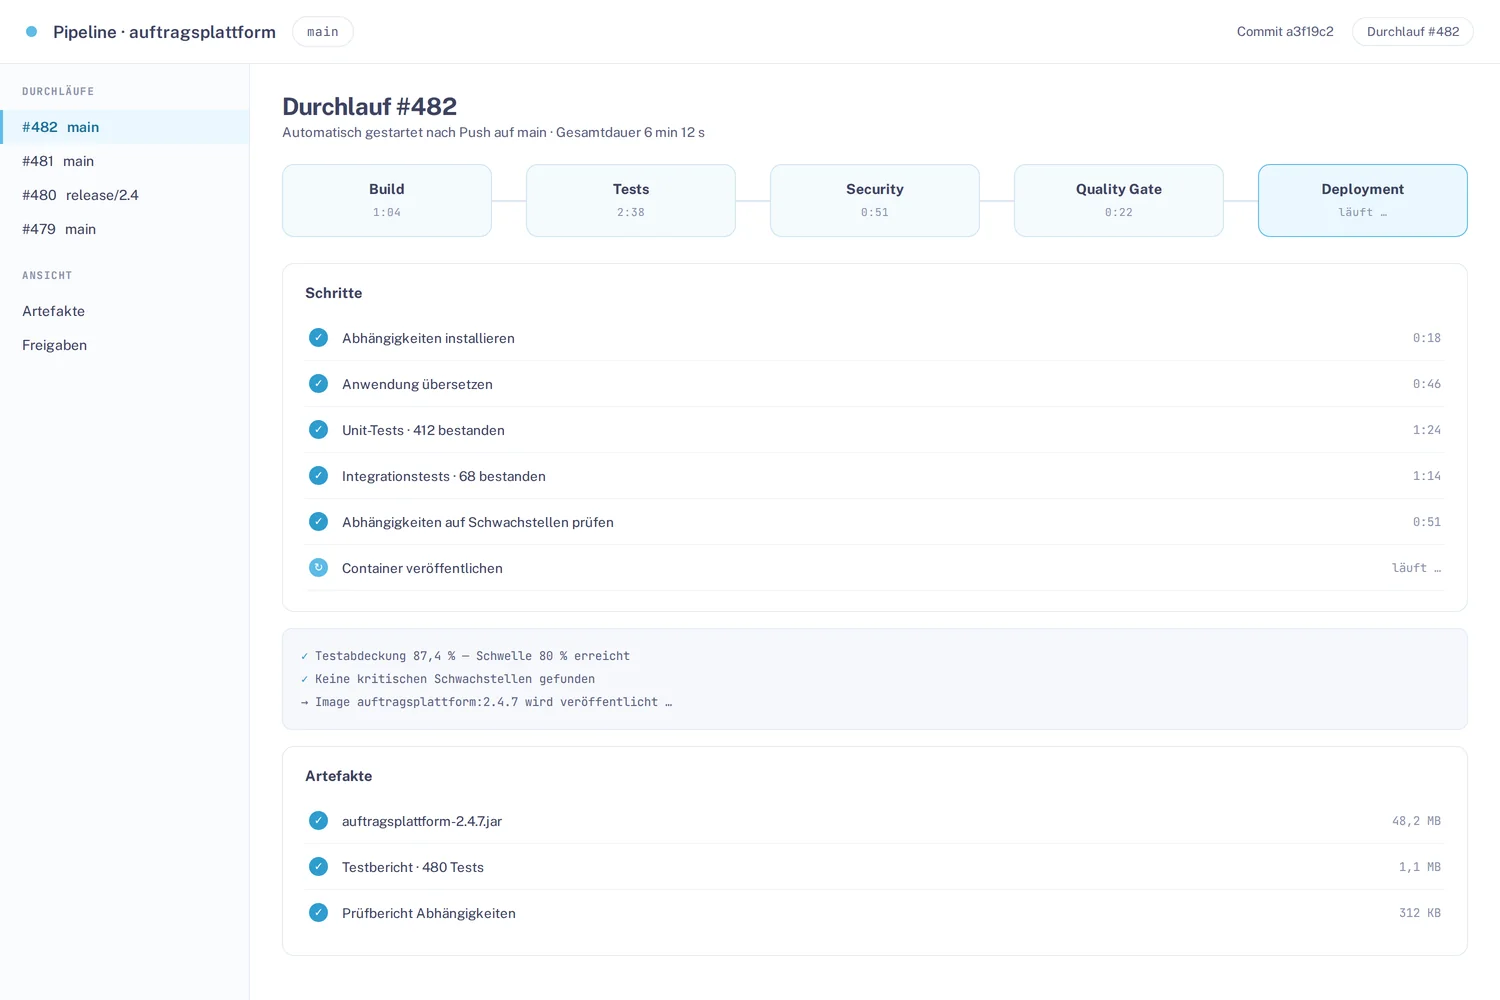The width and height of the screenshot is (1500, 1000).
Task: Select the Tests stage card
Action: [631, 200]
